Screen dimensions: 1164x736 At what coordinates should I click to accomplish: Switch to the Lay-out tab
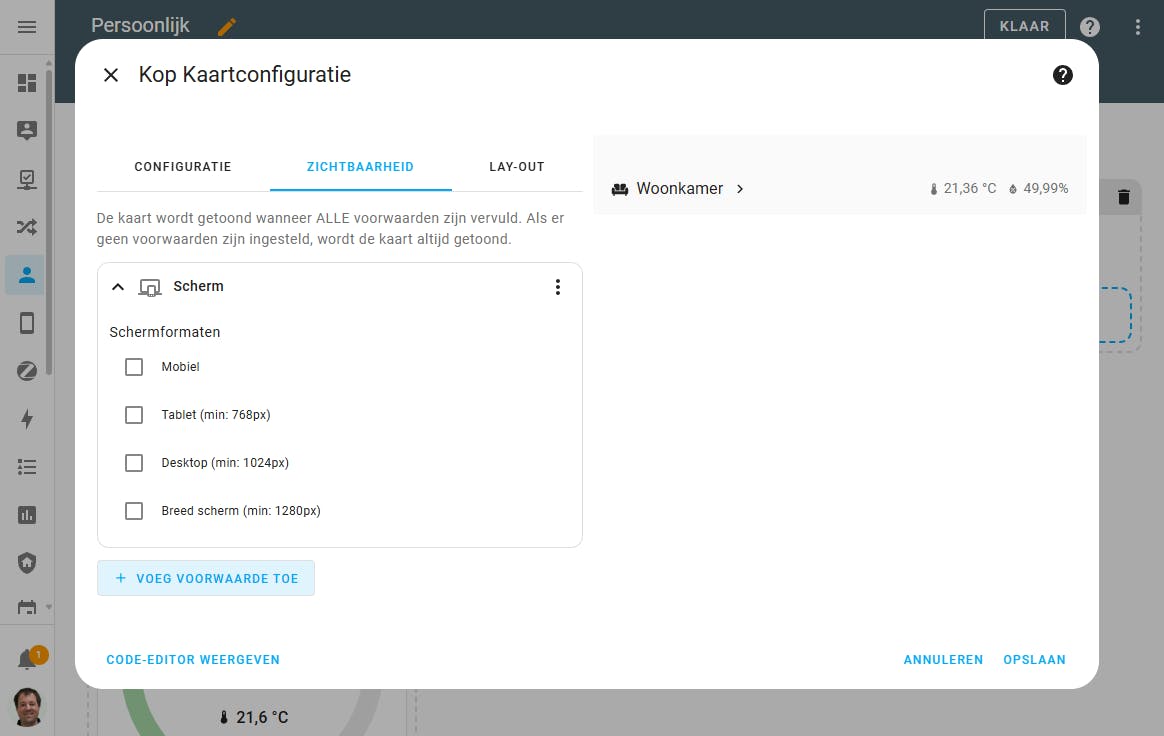(517, 167)
